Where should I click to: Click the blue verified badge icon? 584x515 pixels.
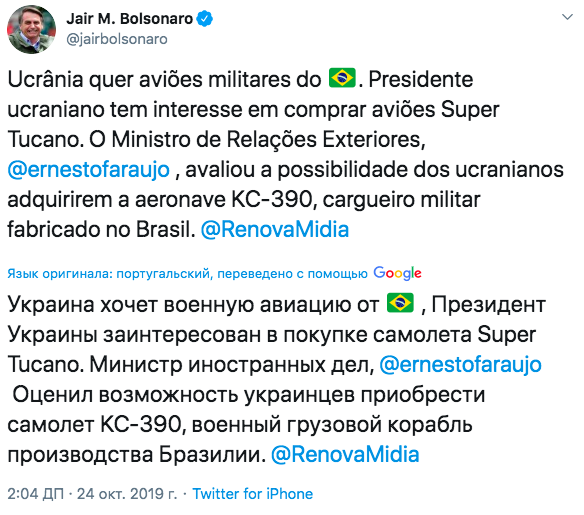point(204,19)
